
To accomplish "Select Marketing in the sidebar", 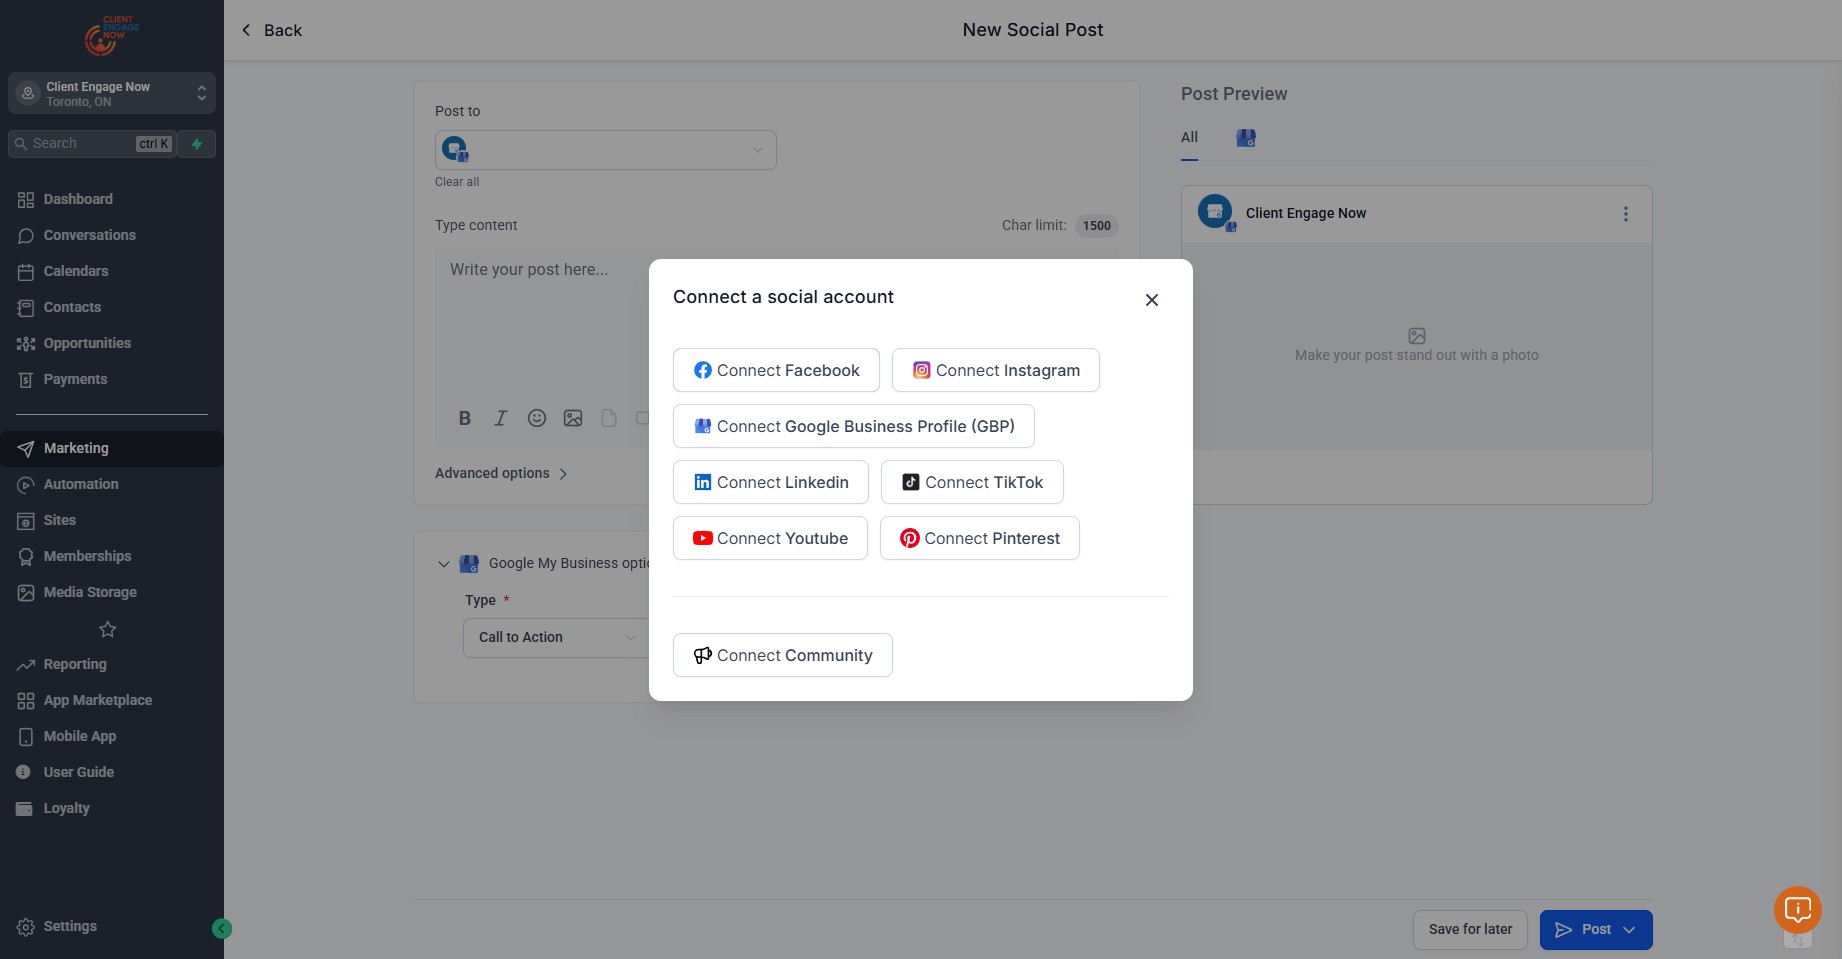I will click(112, 448).
